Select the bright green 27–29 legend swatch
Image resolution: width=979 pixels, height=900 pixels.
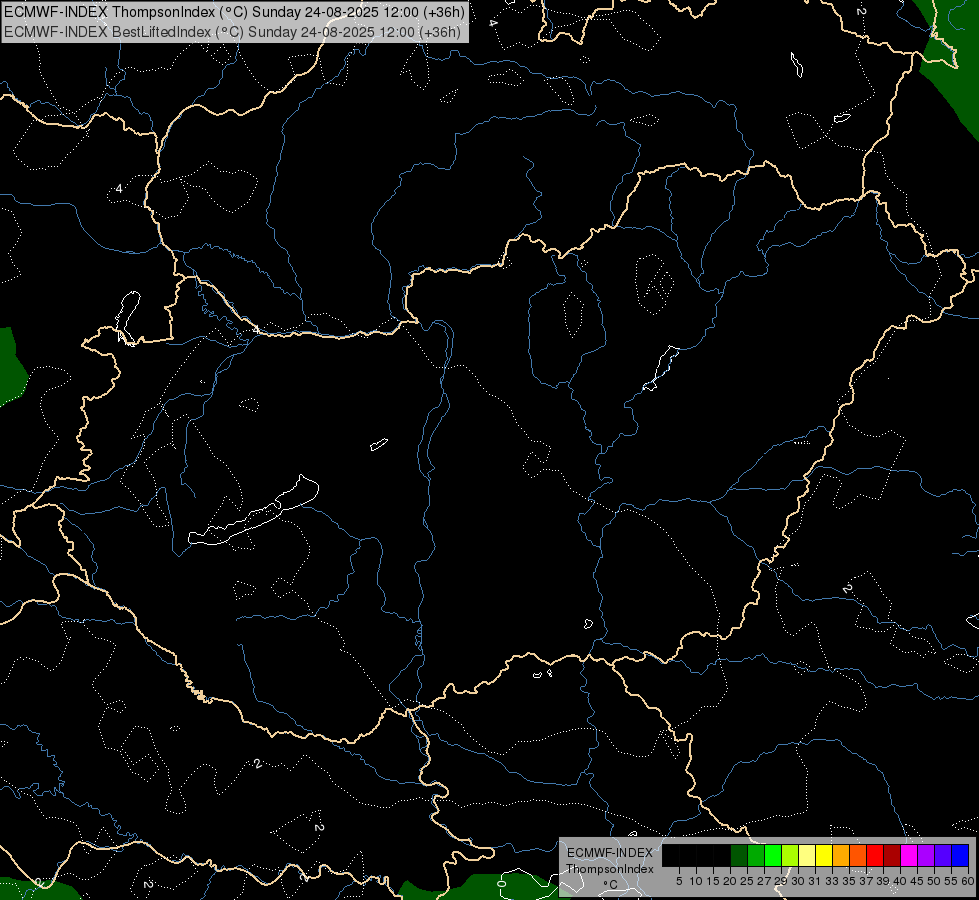point(774,855)
